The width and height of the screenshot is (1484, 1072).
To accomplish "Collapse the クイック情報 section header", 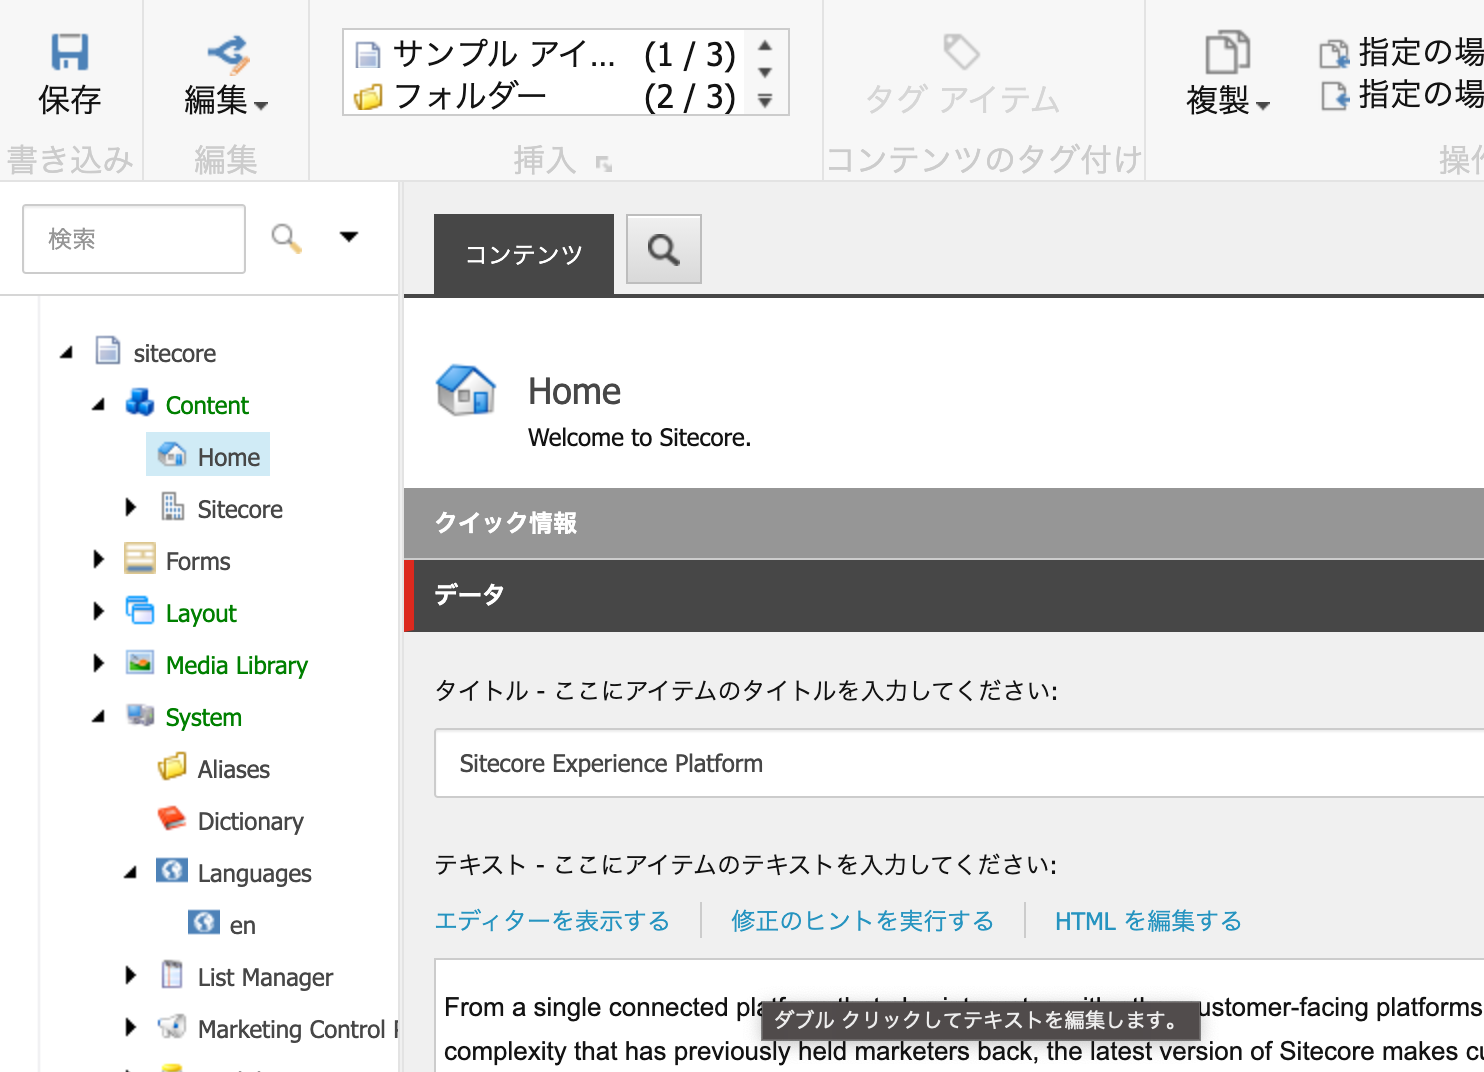I will (x=944, y=523).
